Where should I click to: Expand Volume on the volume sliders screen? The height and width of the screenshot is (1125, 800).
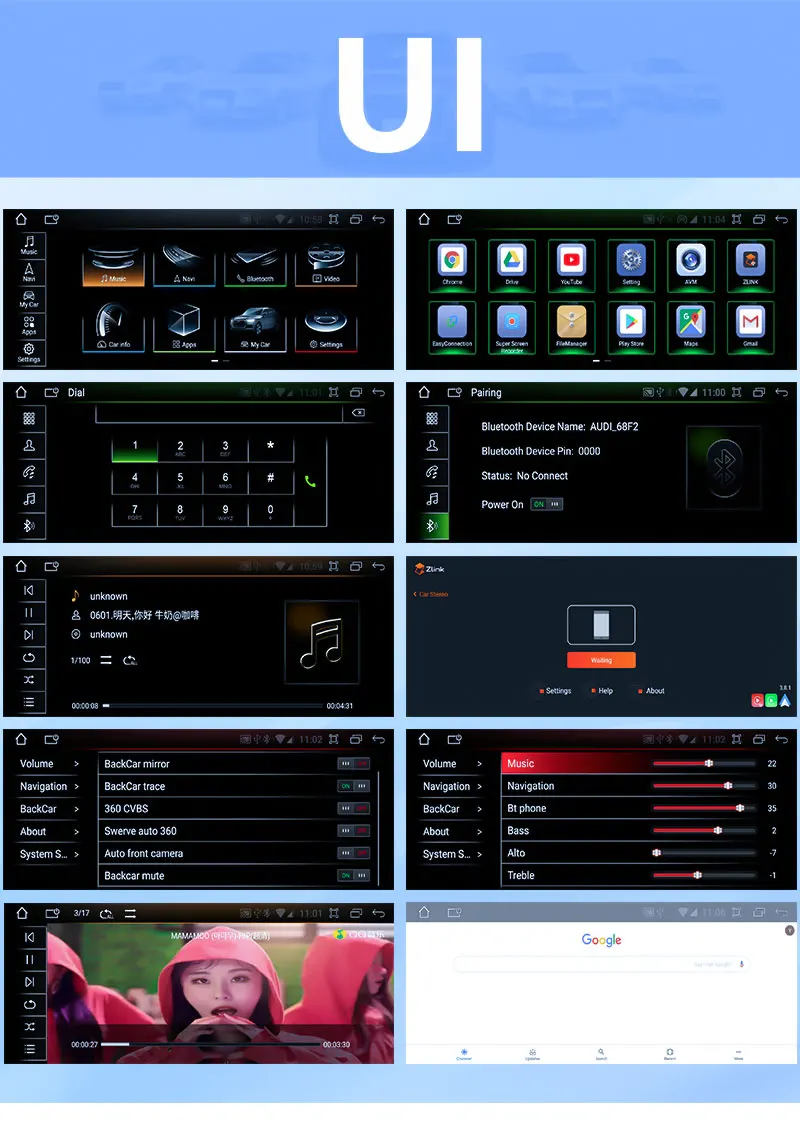click(452, 764)
